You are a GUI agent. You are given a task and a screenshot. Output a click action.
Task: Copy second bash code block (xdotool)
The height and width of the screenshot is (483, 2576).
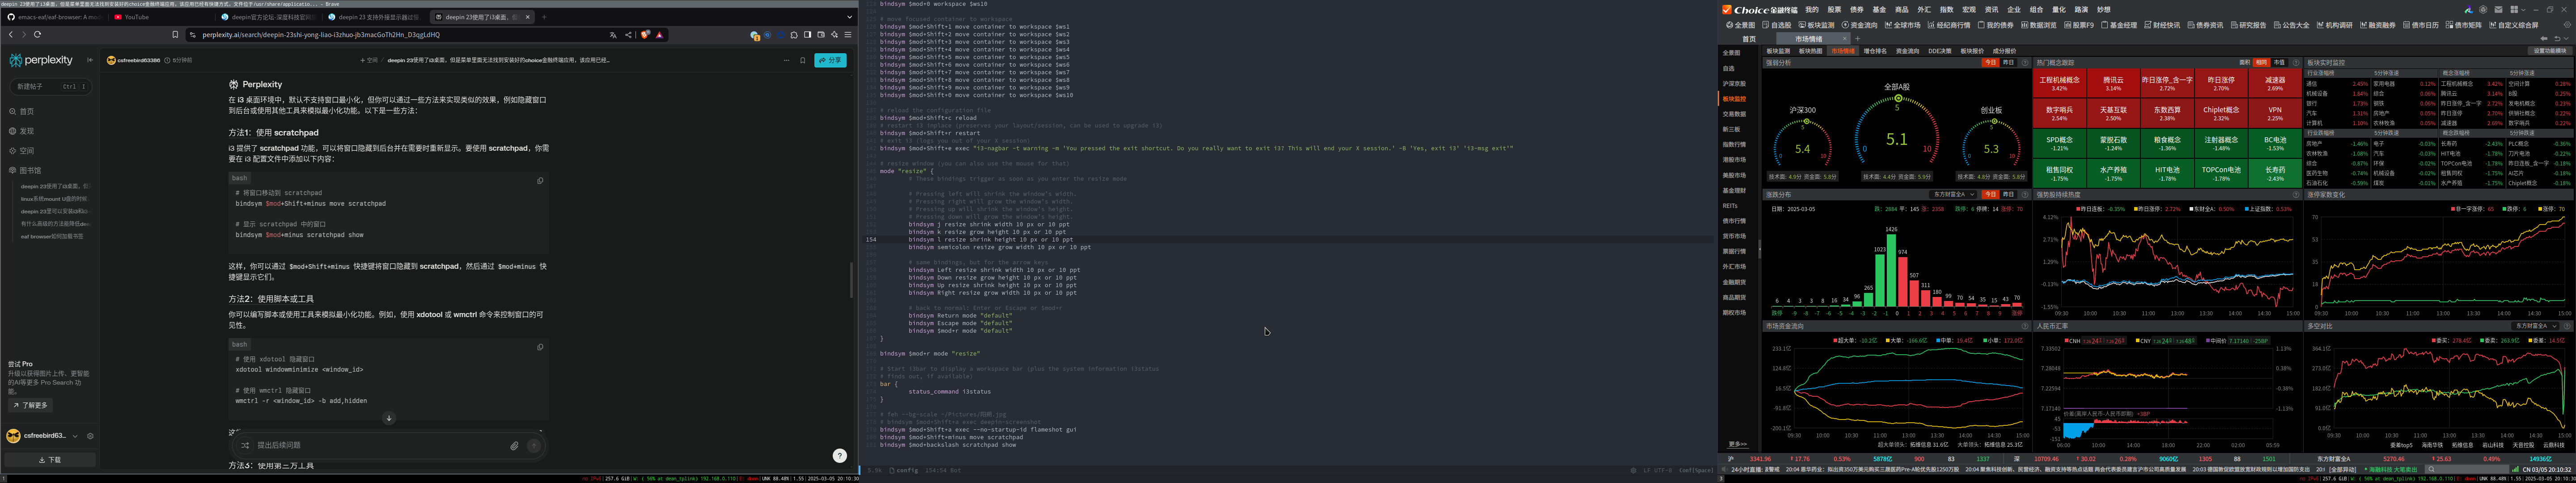(x=540, y=346)
